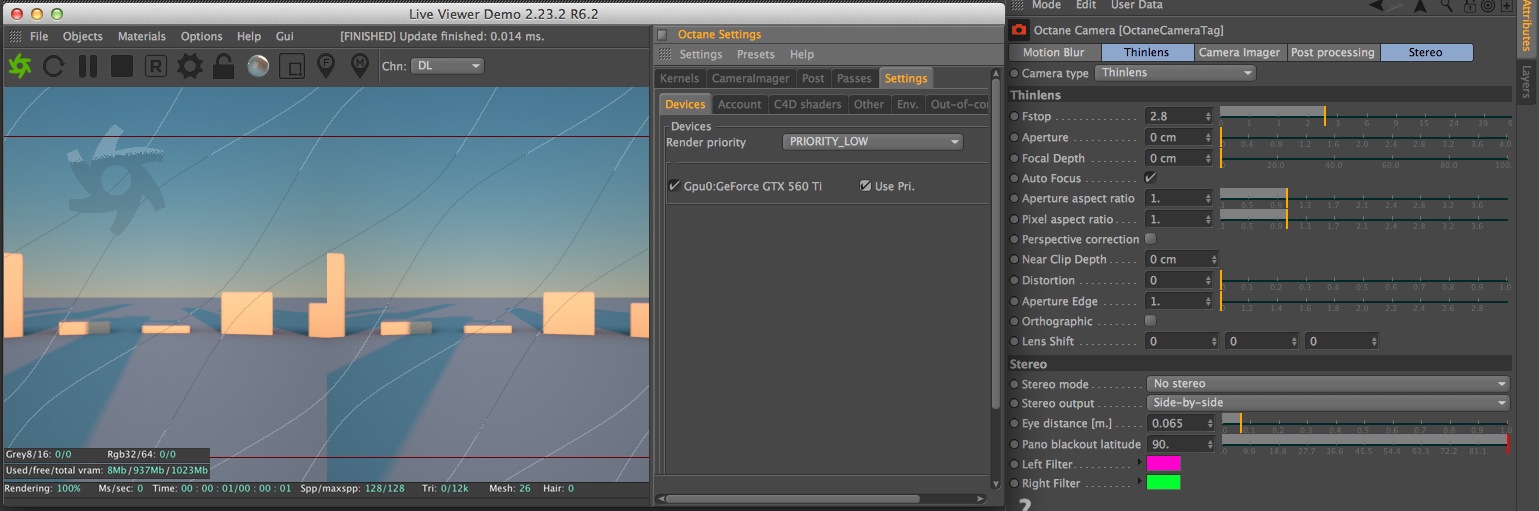This screenshot has height=511, width=1539.
Task: Click the Lens Shift animation dot
Action: click(1015, 342)
